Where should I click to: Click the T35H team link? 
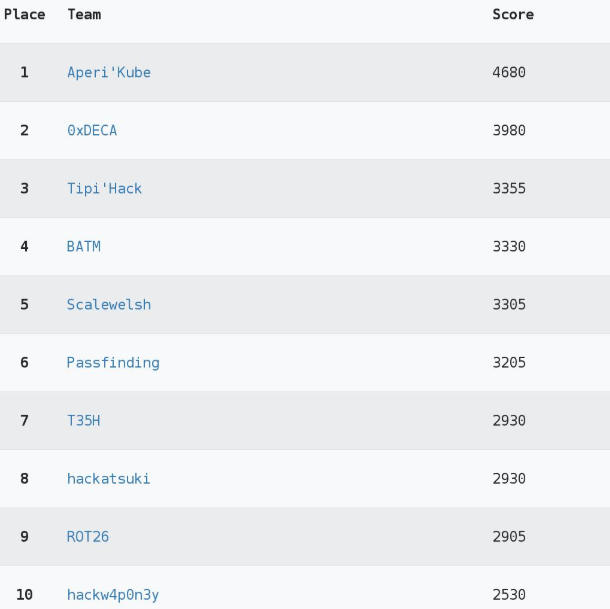(84, 420)
